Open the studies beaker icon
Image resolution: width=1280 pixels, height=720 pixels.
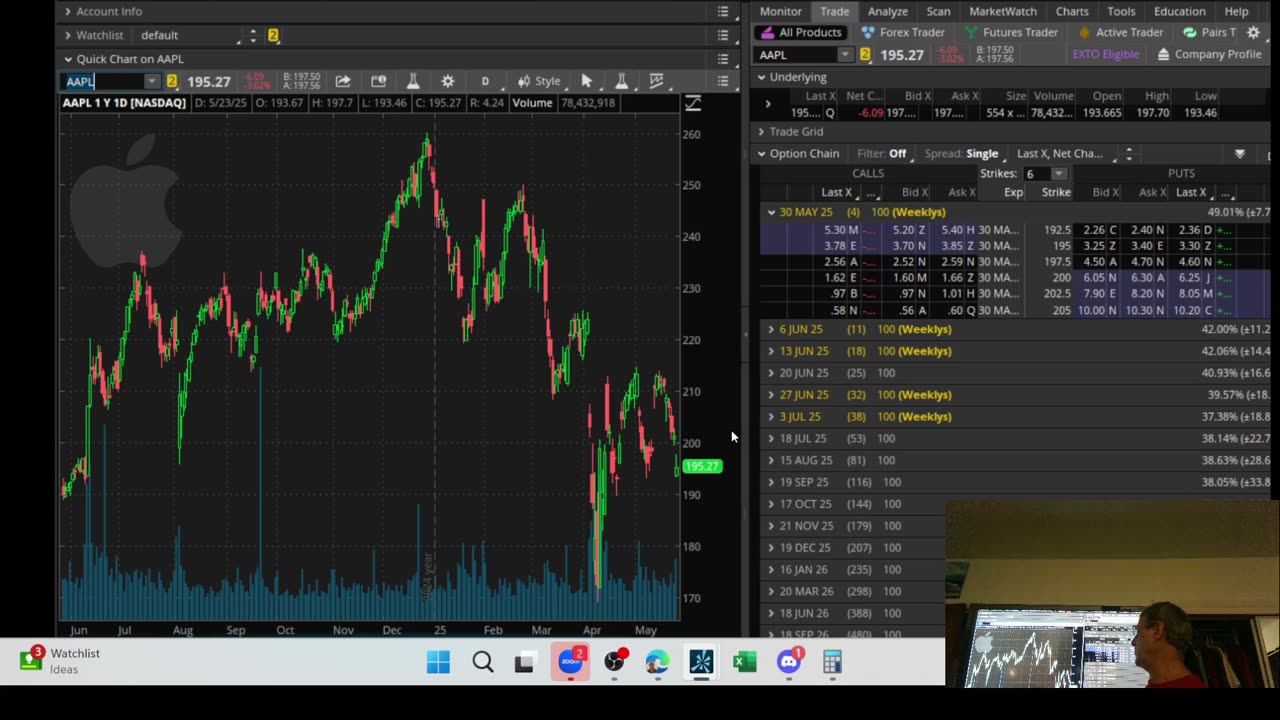click(412, 81)
